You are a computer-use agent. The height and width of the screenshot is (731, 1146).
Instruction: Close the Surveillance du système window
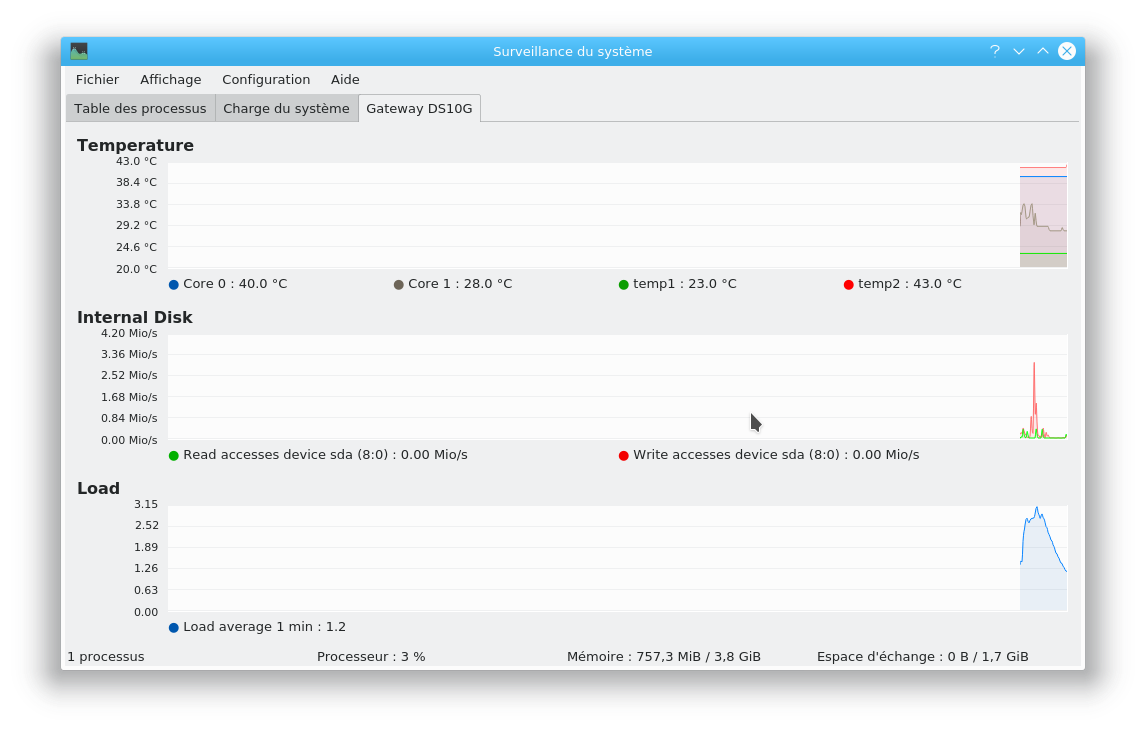coord(1067,51)
